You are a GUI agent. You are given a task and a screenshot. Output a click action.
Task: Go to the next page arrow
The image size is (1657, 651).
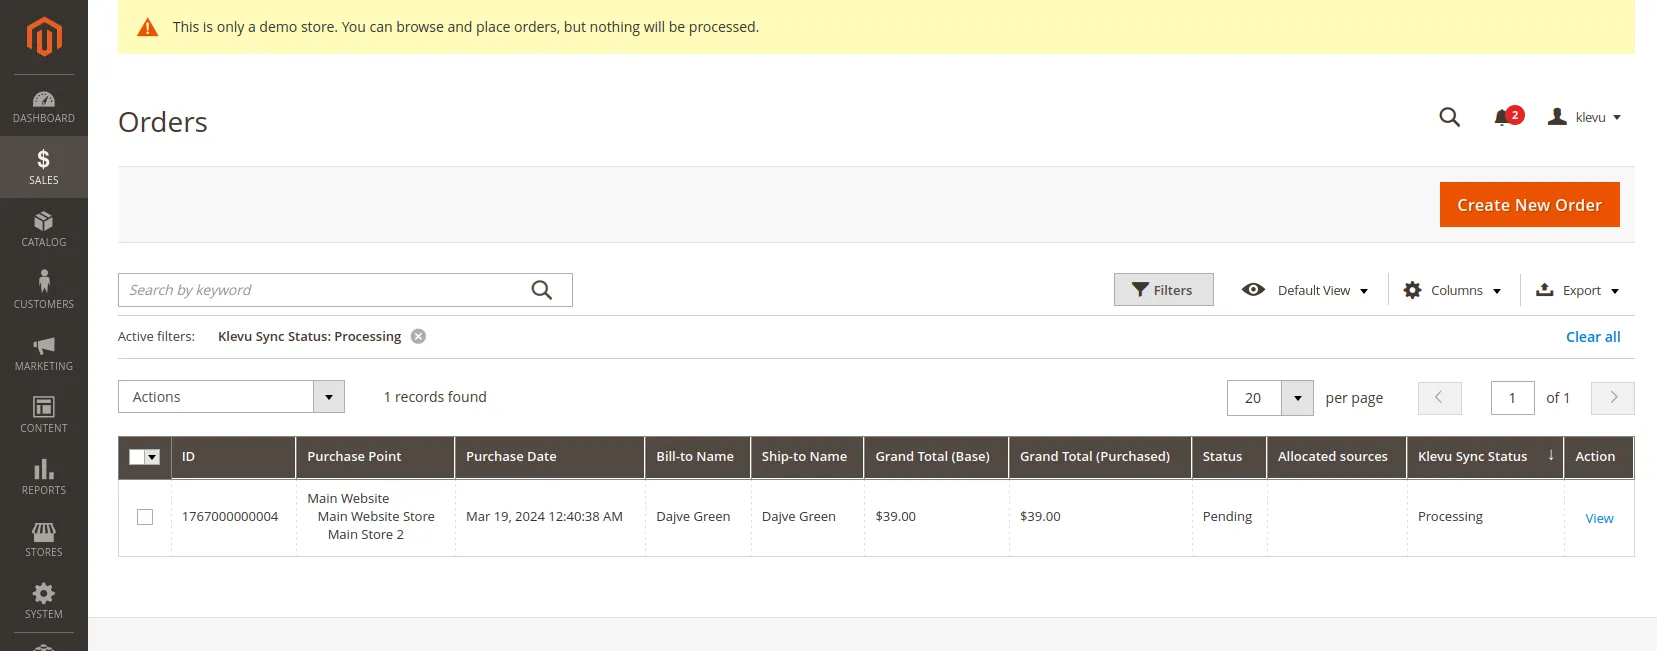(x=1612, y=398)
